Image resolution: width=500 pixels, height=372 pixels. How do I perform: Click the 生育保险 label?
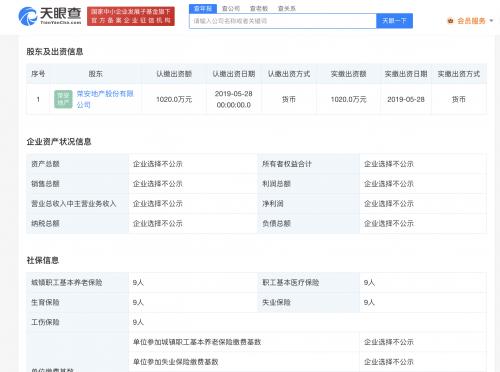45,302
